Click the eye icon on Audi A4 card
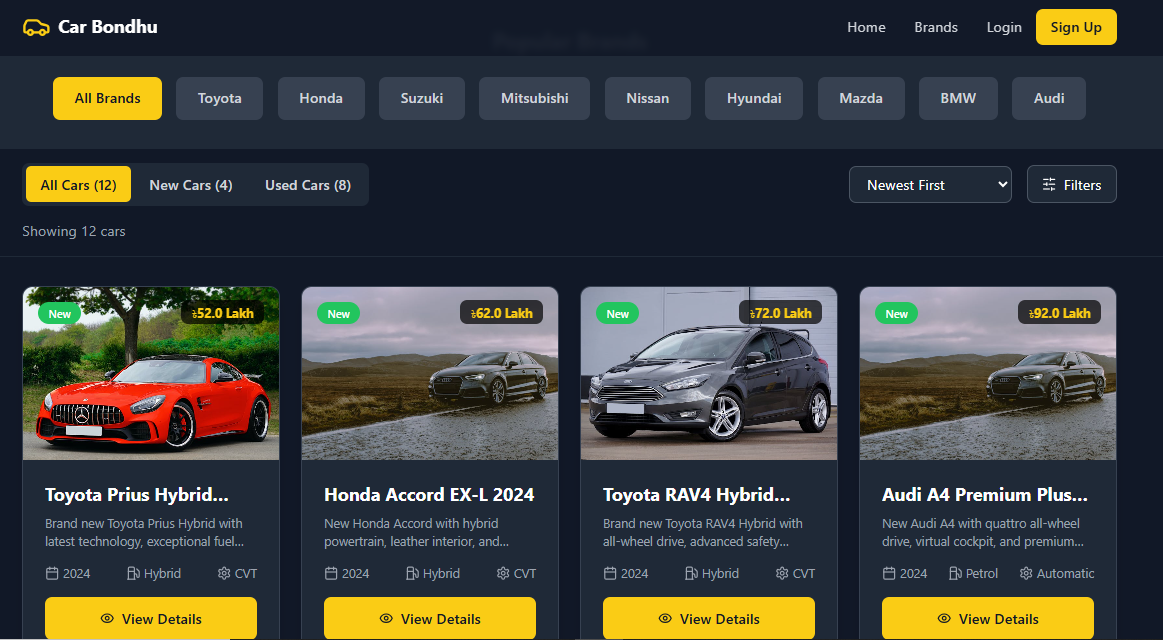This screenshot has height=640, width=1163. [x=944, y=619]
